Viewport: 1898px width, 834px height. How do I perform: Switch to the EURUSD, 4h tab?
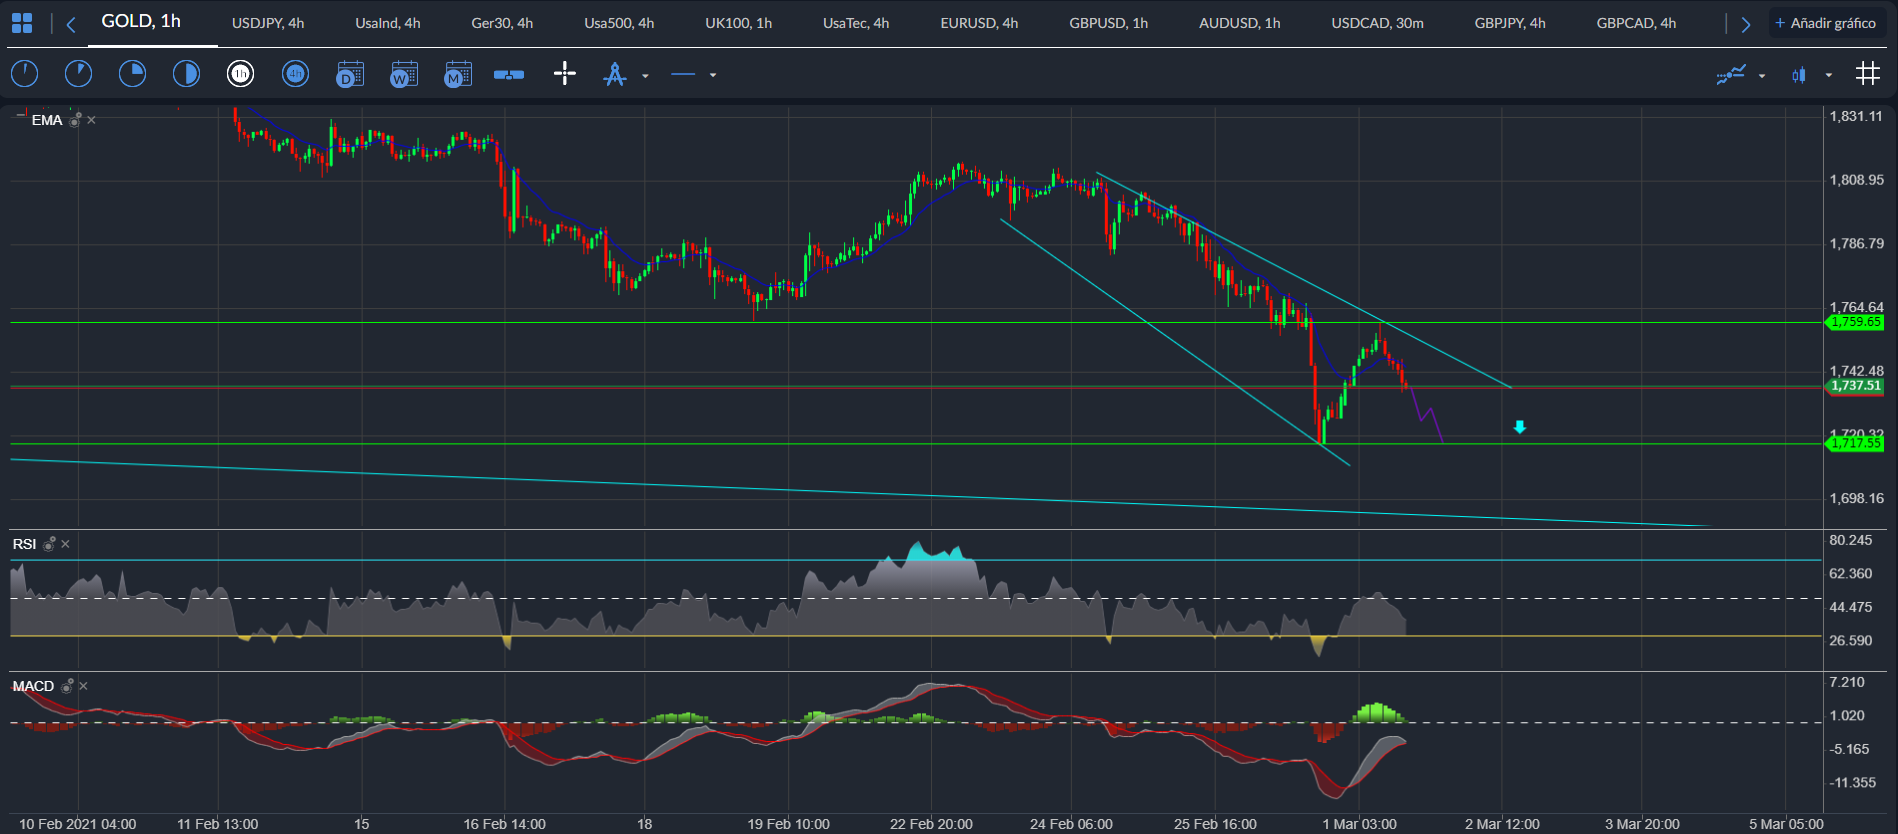[978, 23]
